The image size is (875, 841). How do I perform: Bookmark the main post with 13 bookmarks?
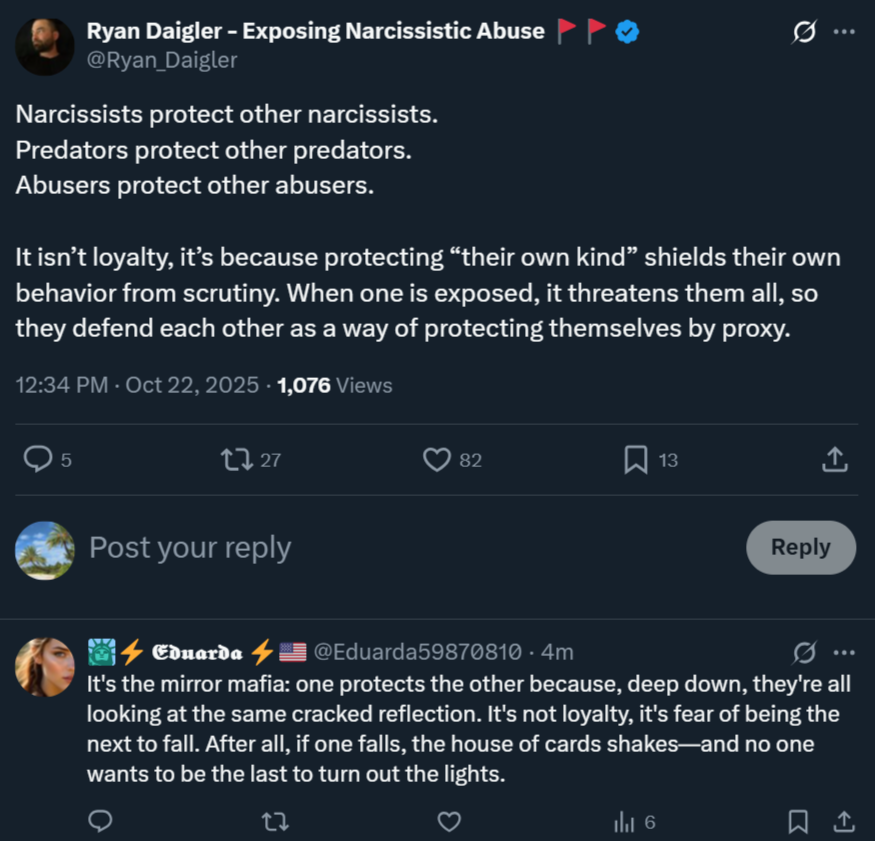click(x=636, y=459)
